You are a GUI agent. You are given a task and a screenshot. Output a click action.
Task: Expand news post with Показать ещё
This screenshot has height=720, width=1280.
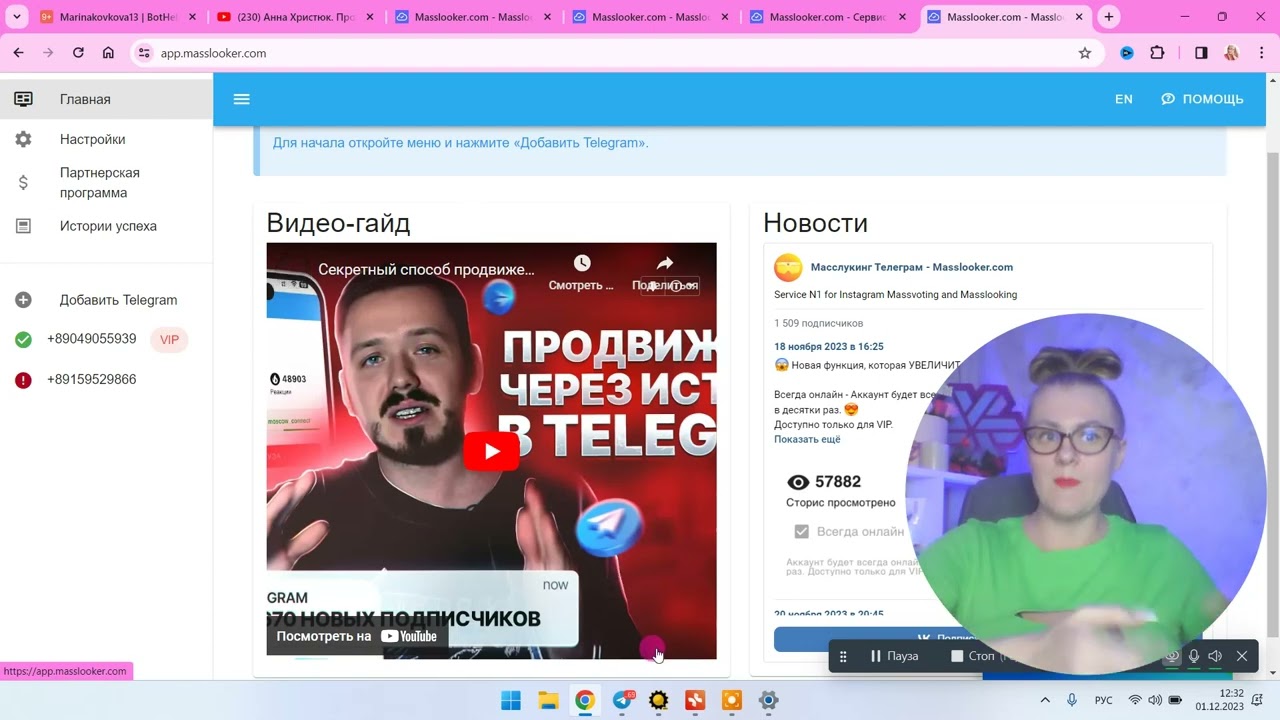(x=807, y=439)
